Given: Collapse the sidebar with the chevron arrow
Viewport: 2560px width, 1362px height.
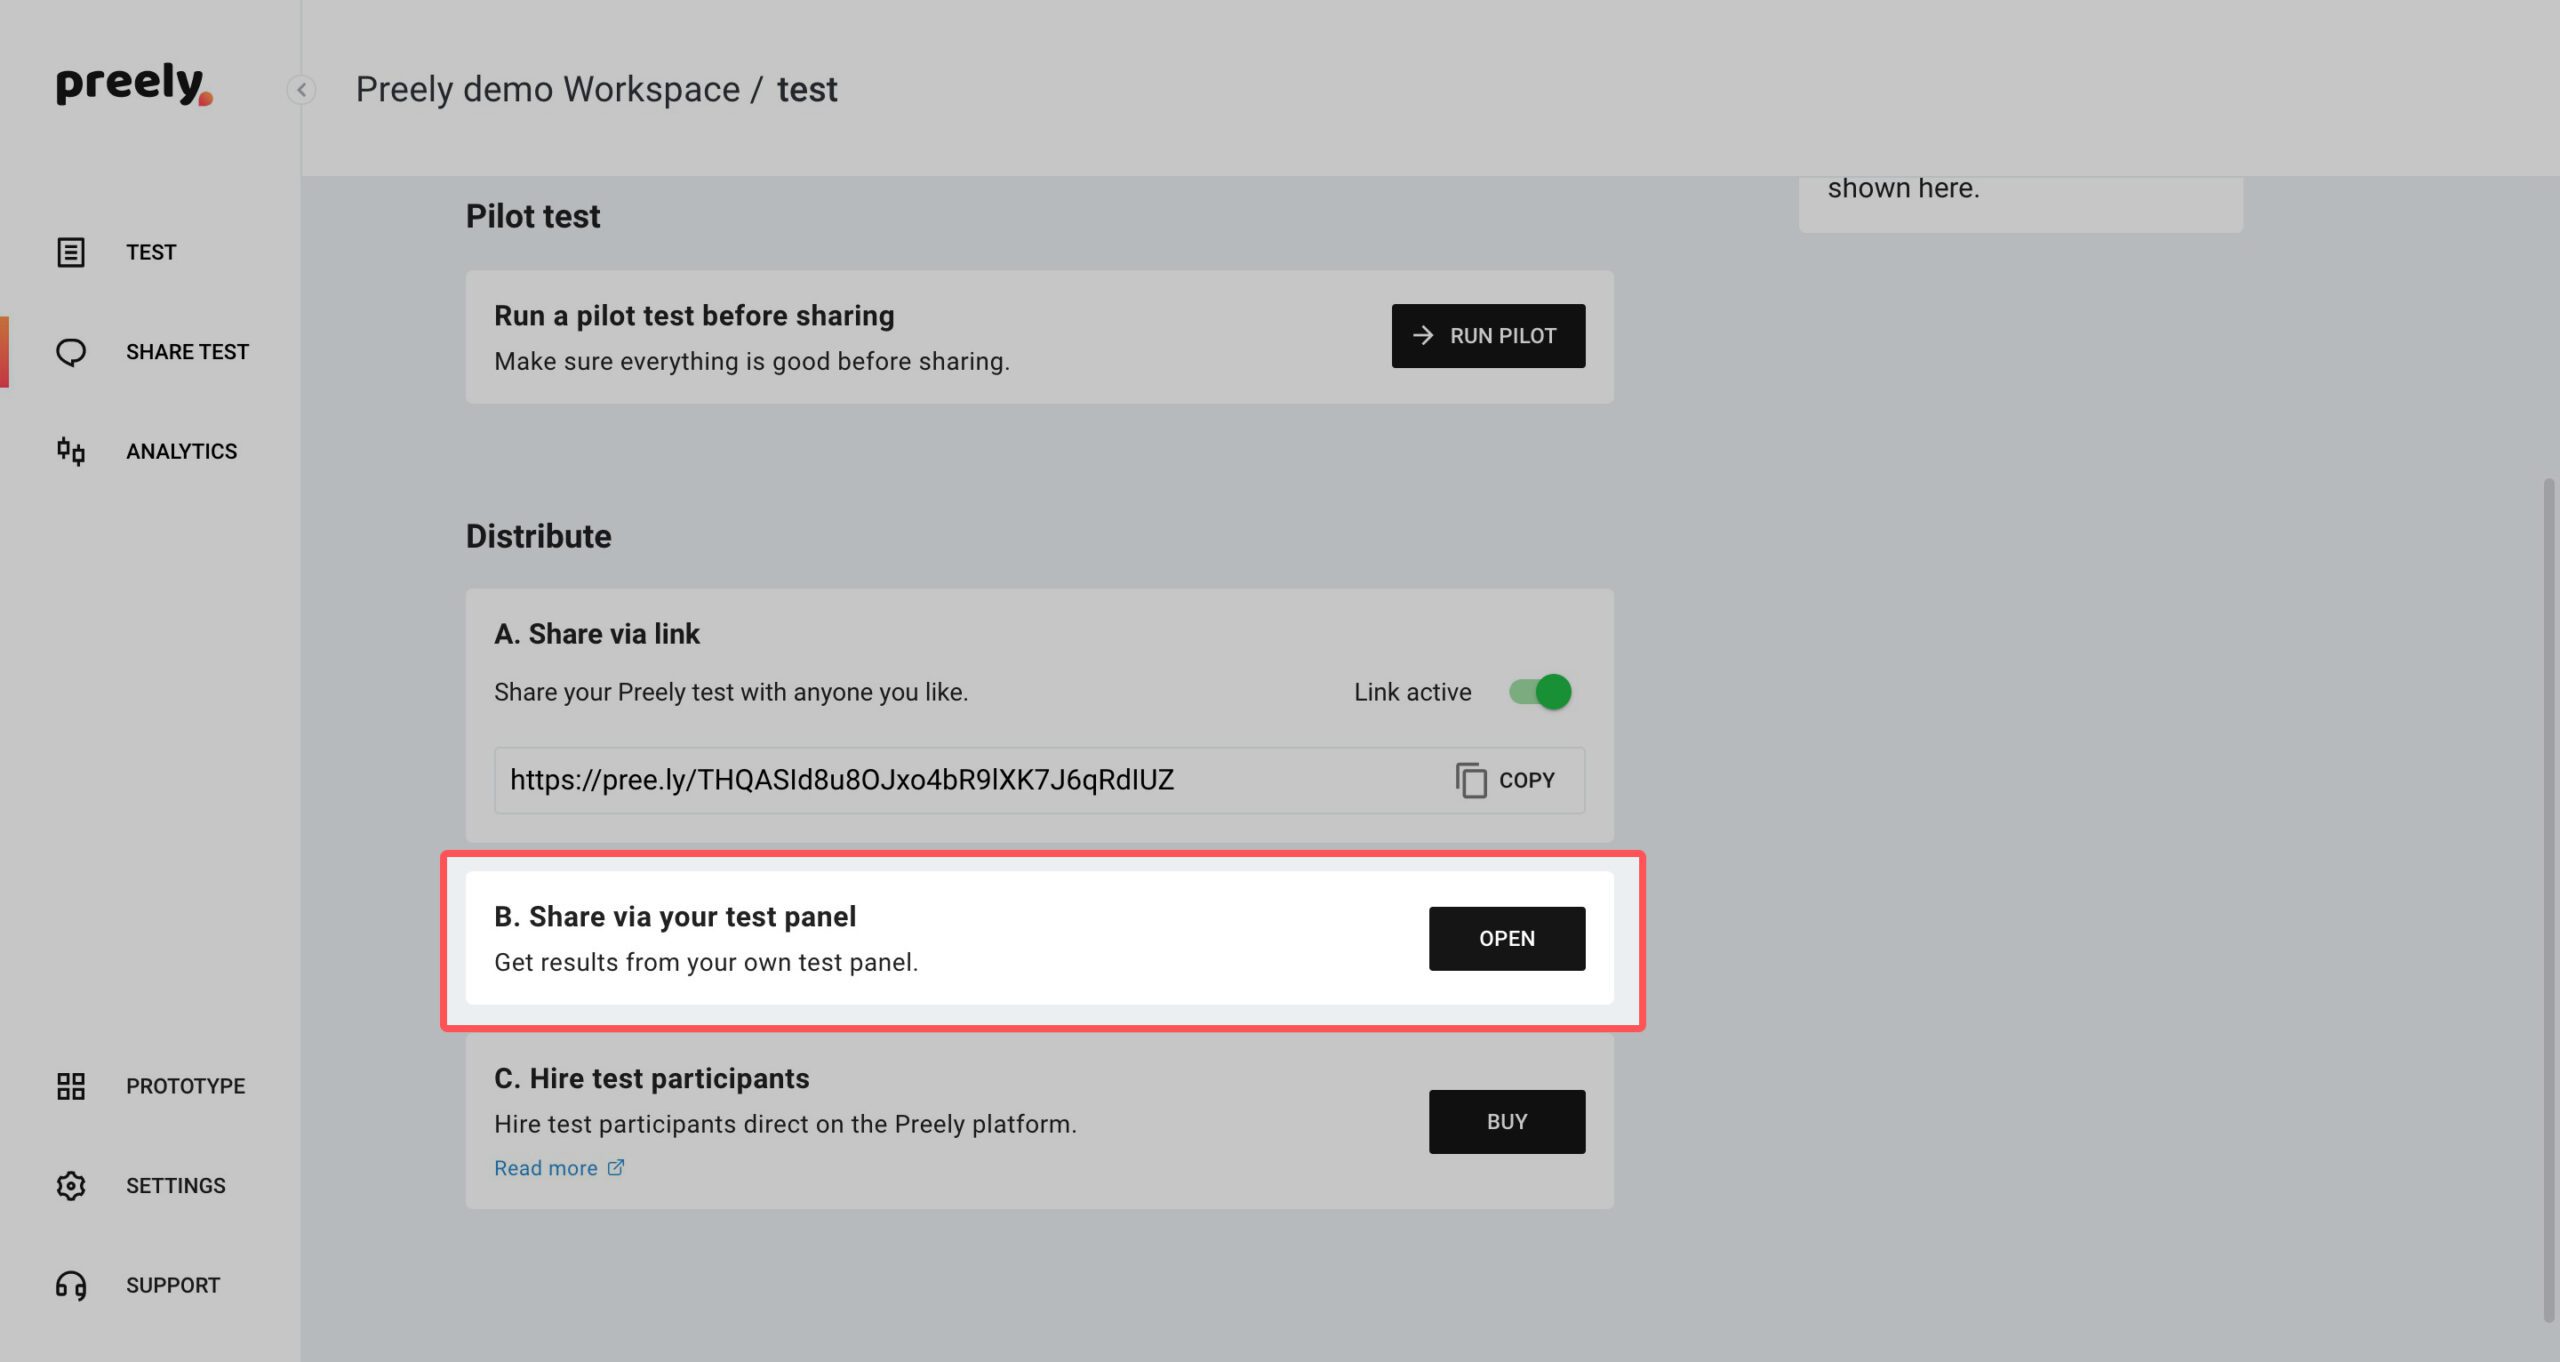Looking at the screenshot, I should coord(301,90).
